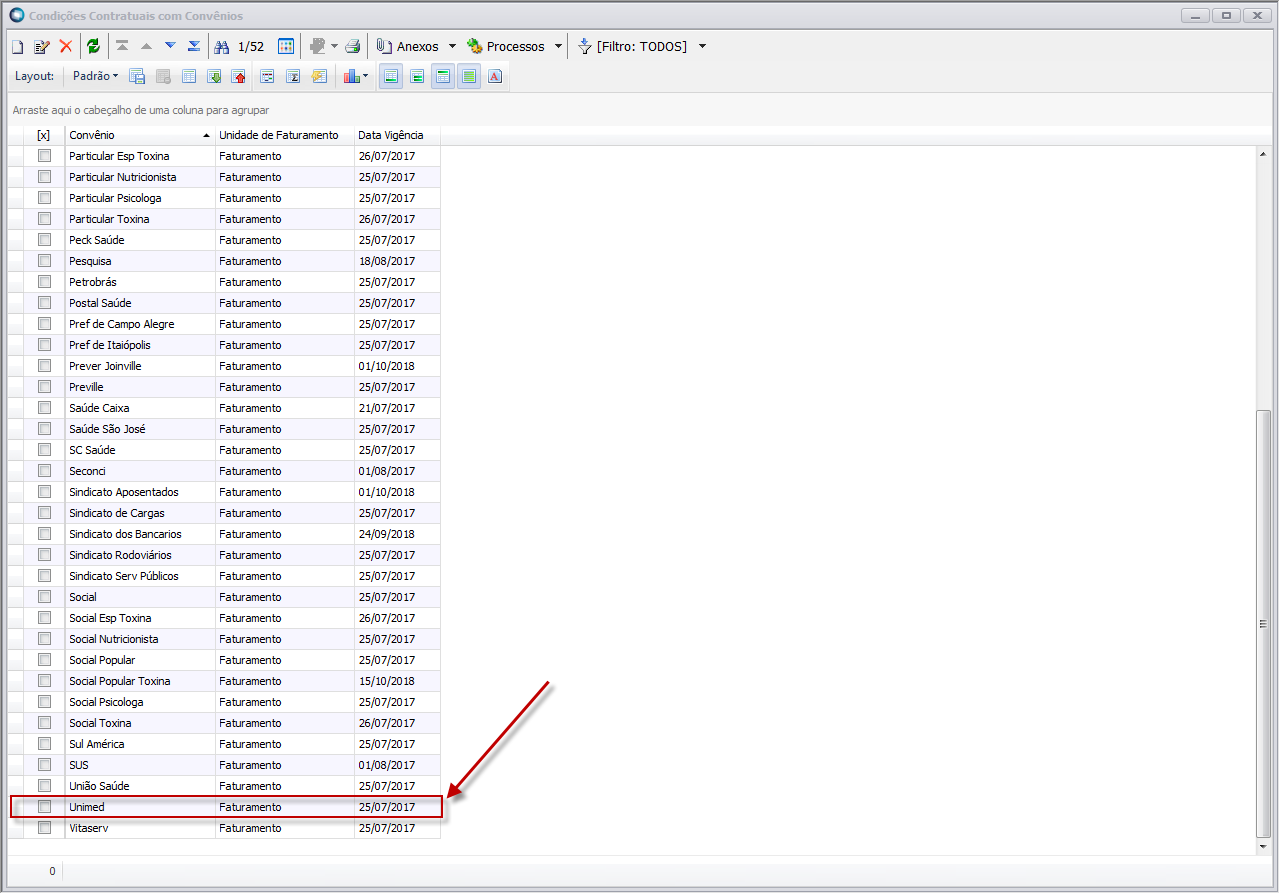Print the list with the printer icon
1280x894 pixels.
(x=352, y=46)
